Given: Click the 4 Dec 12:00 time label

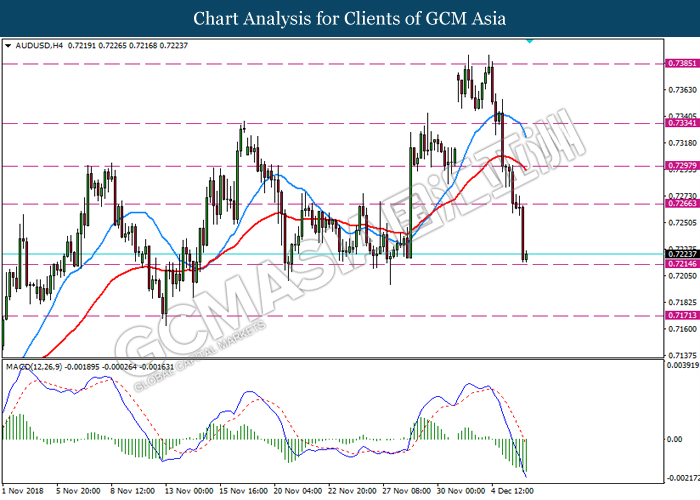Looking at the screenshot, I should pyautogui.click(x=512, y=491).
